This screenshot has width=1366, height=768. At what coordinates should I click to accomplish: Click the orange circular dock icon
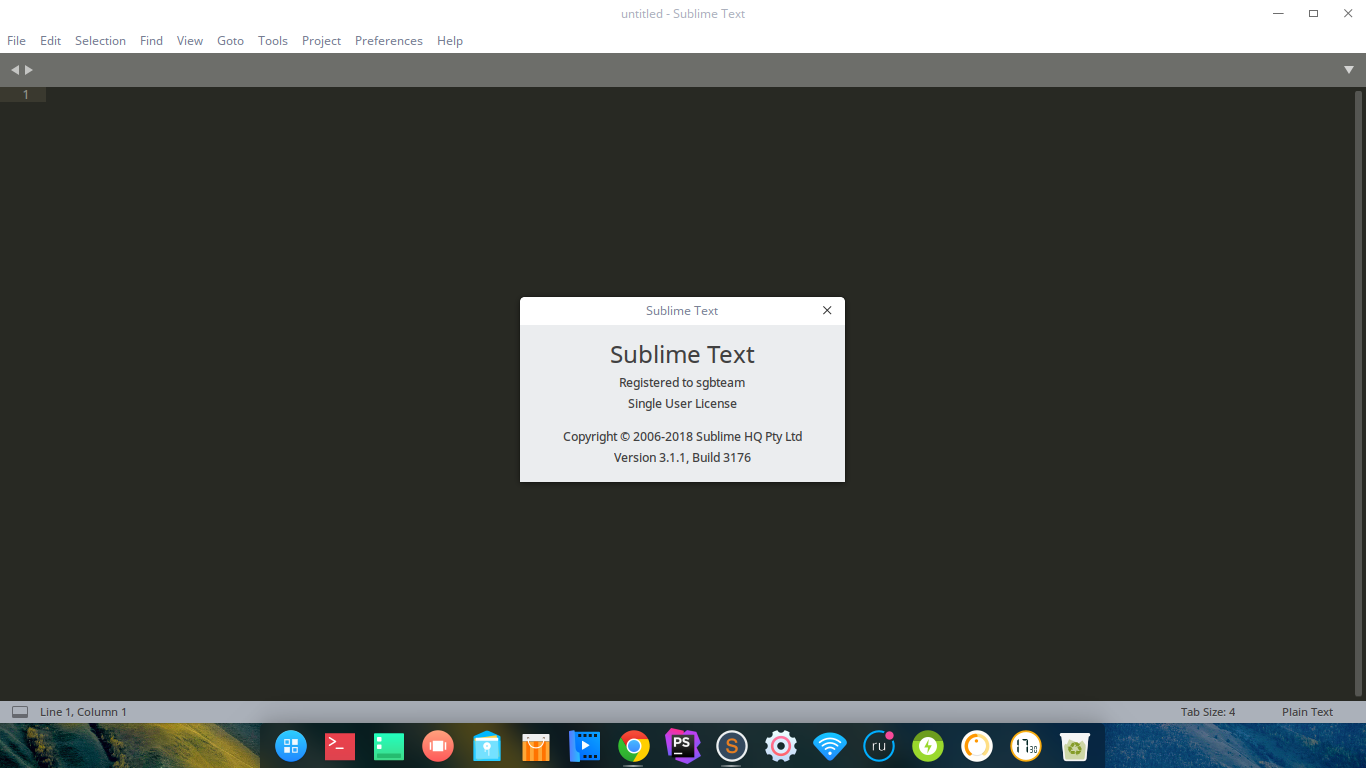pos(977,746)
